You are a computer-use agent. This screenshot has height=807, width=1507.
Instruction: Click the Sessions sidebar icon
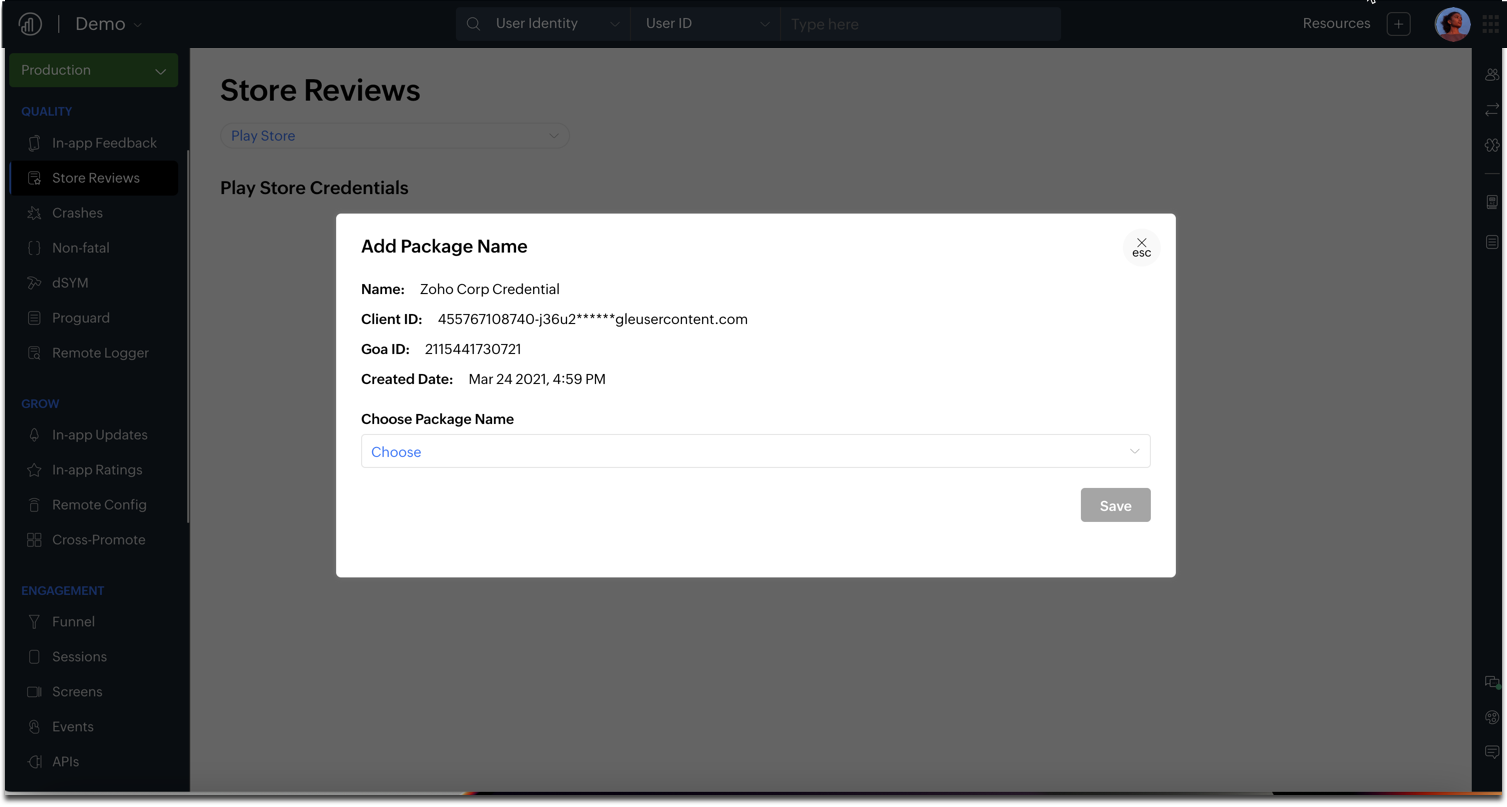coord(34,657)
